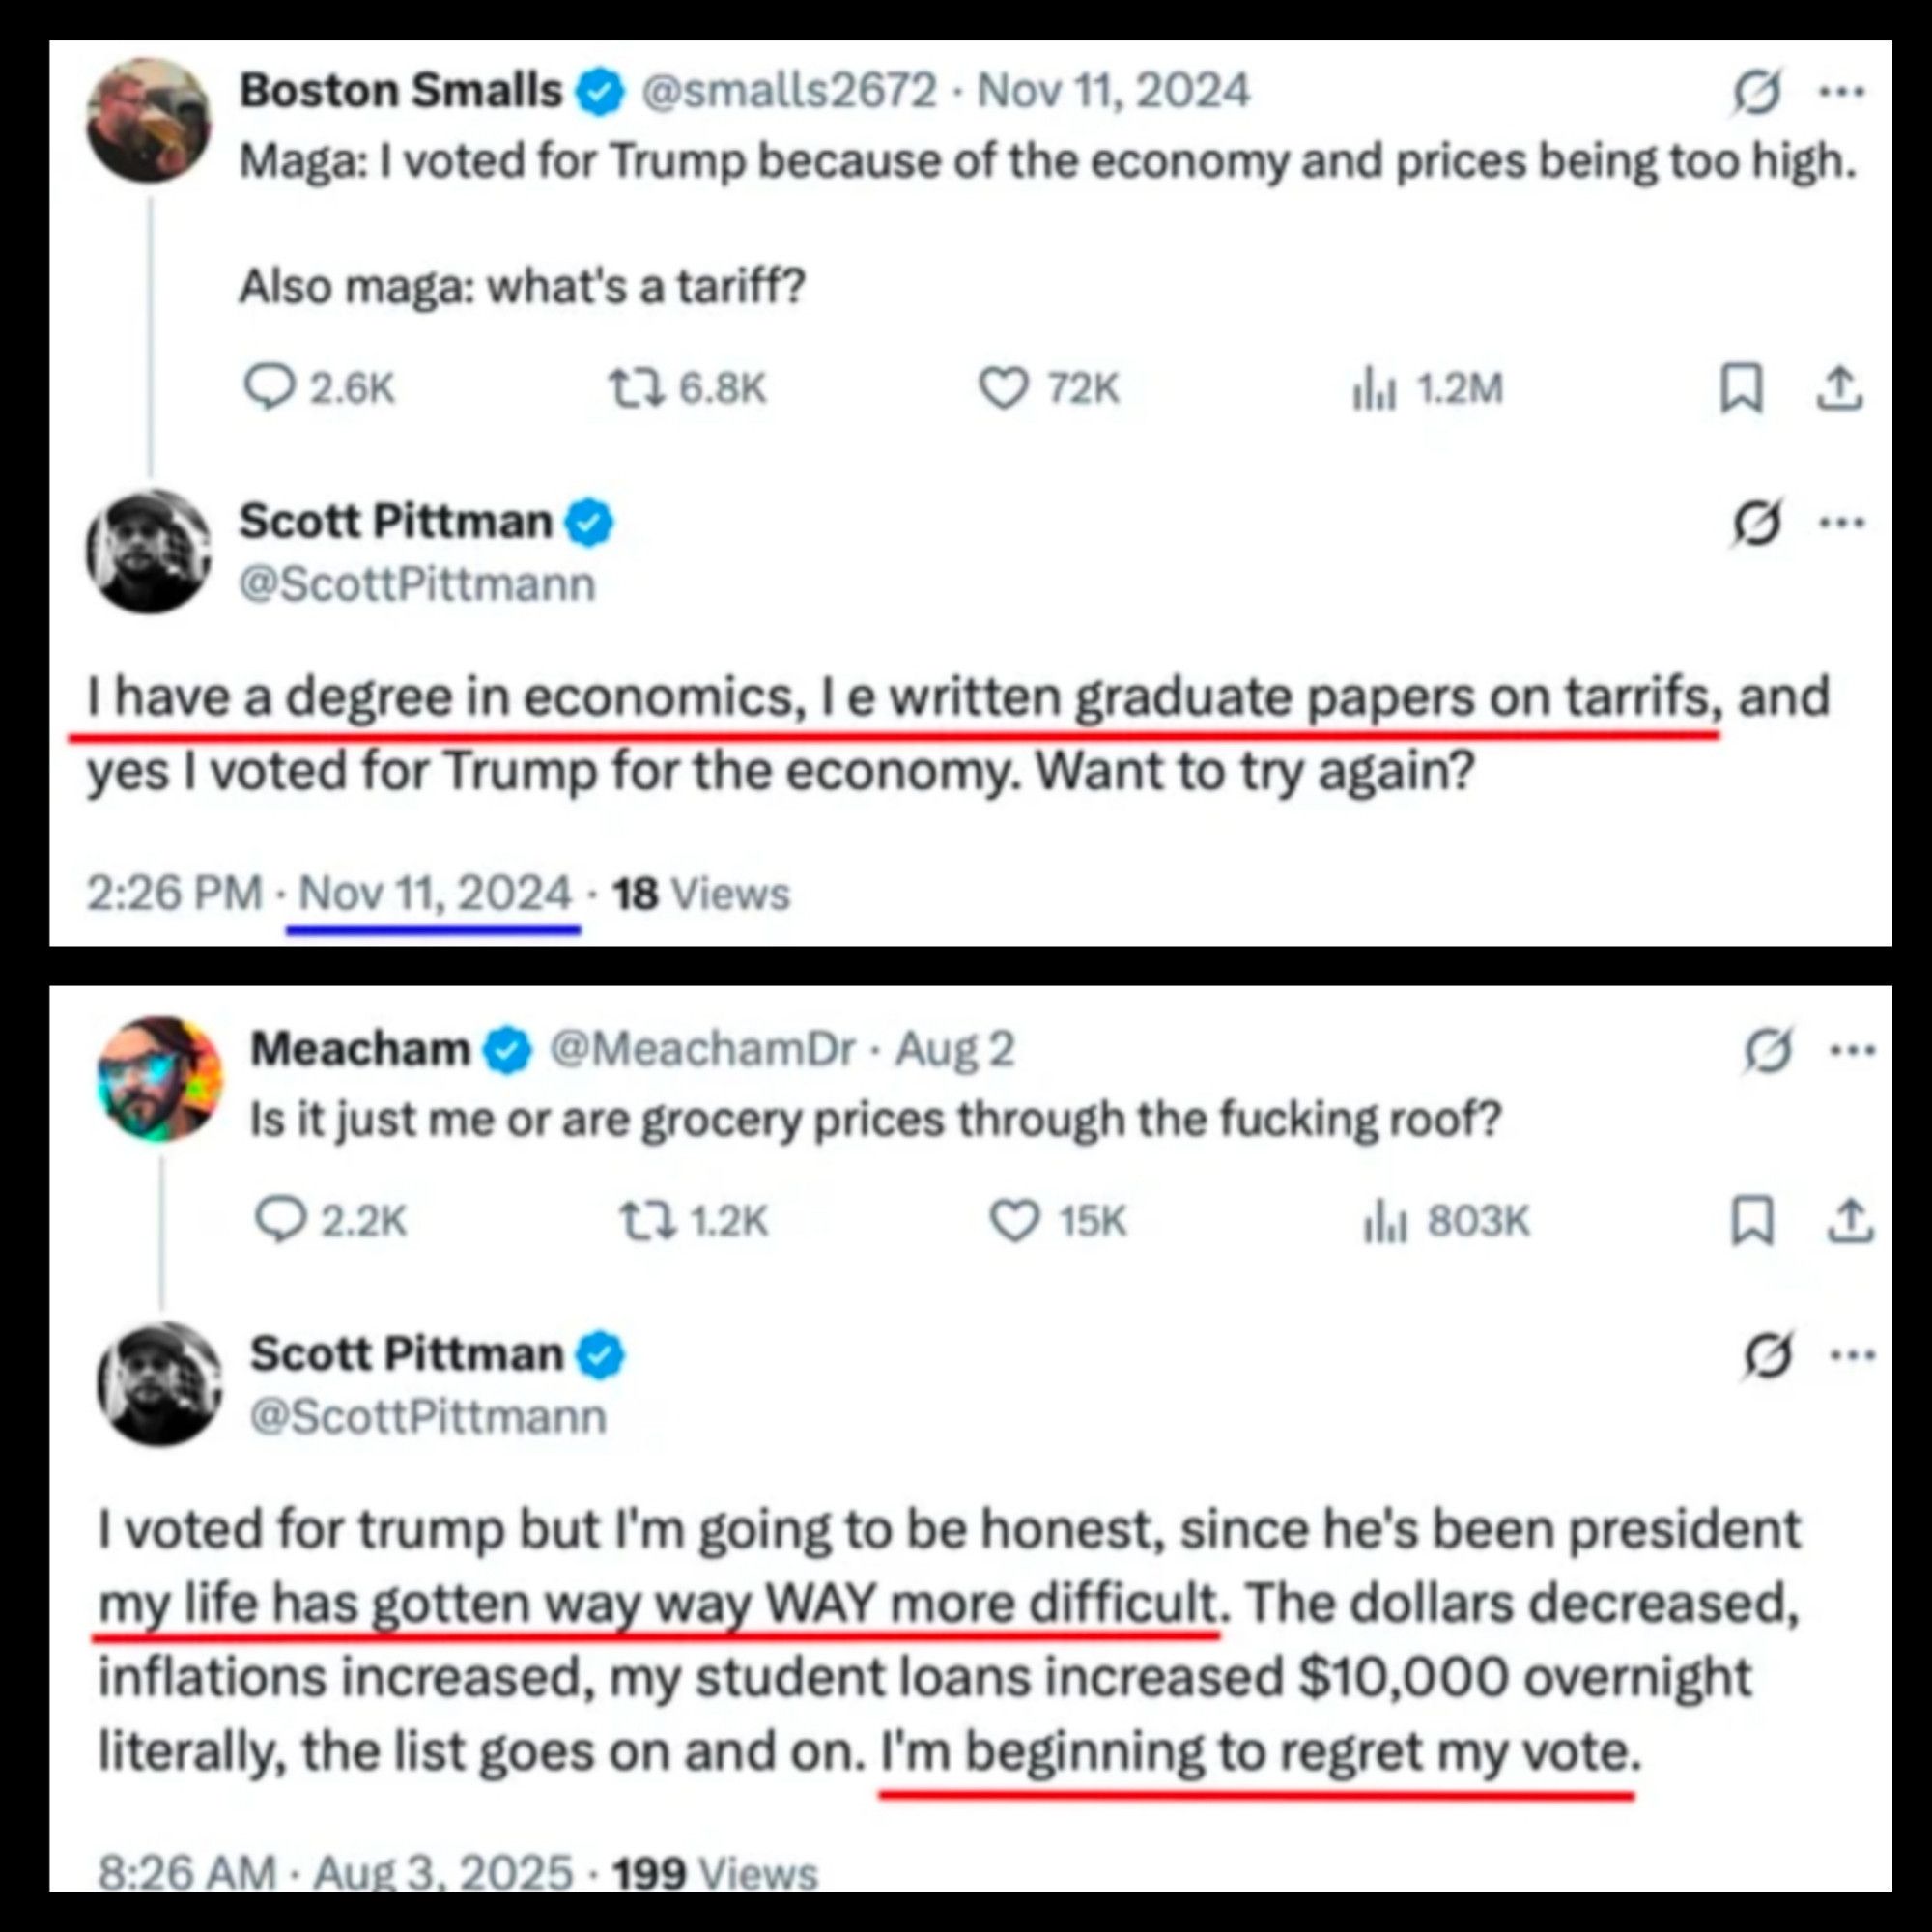Open Meacham's colorful avatar
Screen dimensions: 1932x1932
pyautogui.click(x=160, y=1079)
